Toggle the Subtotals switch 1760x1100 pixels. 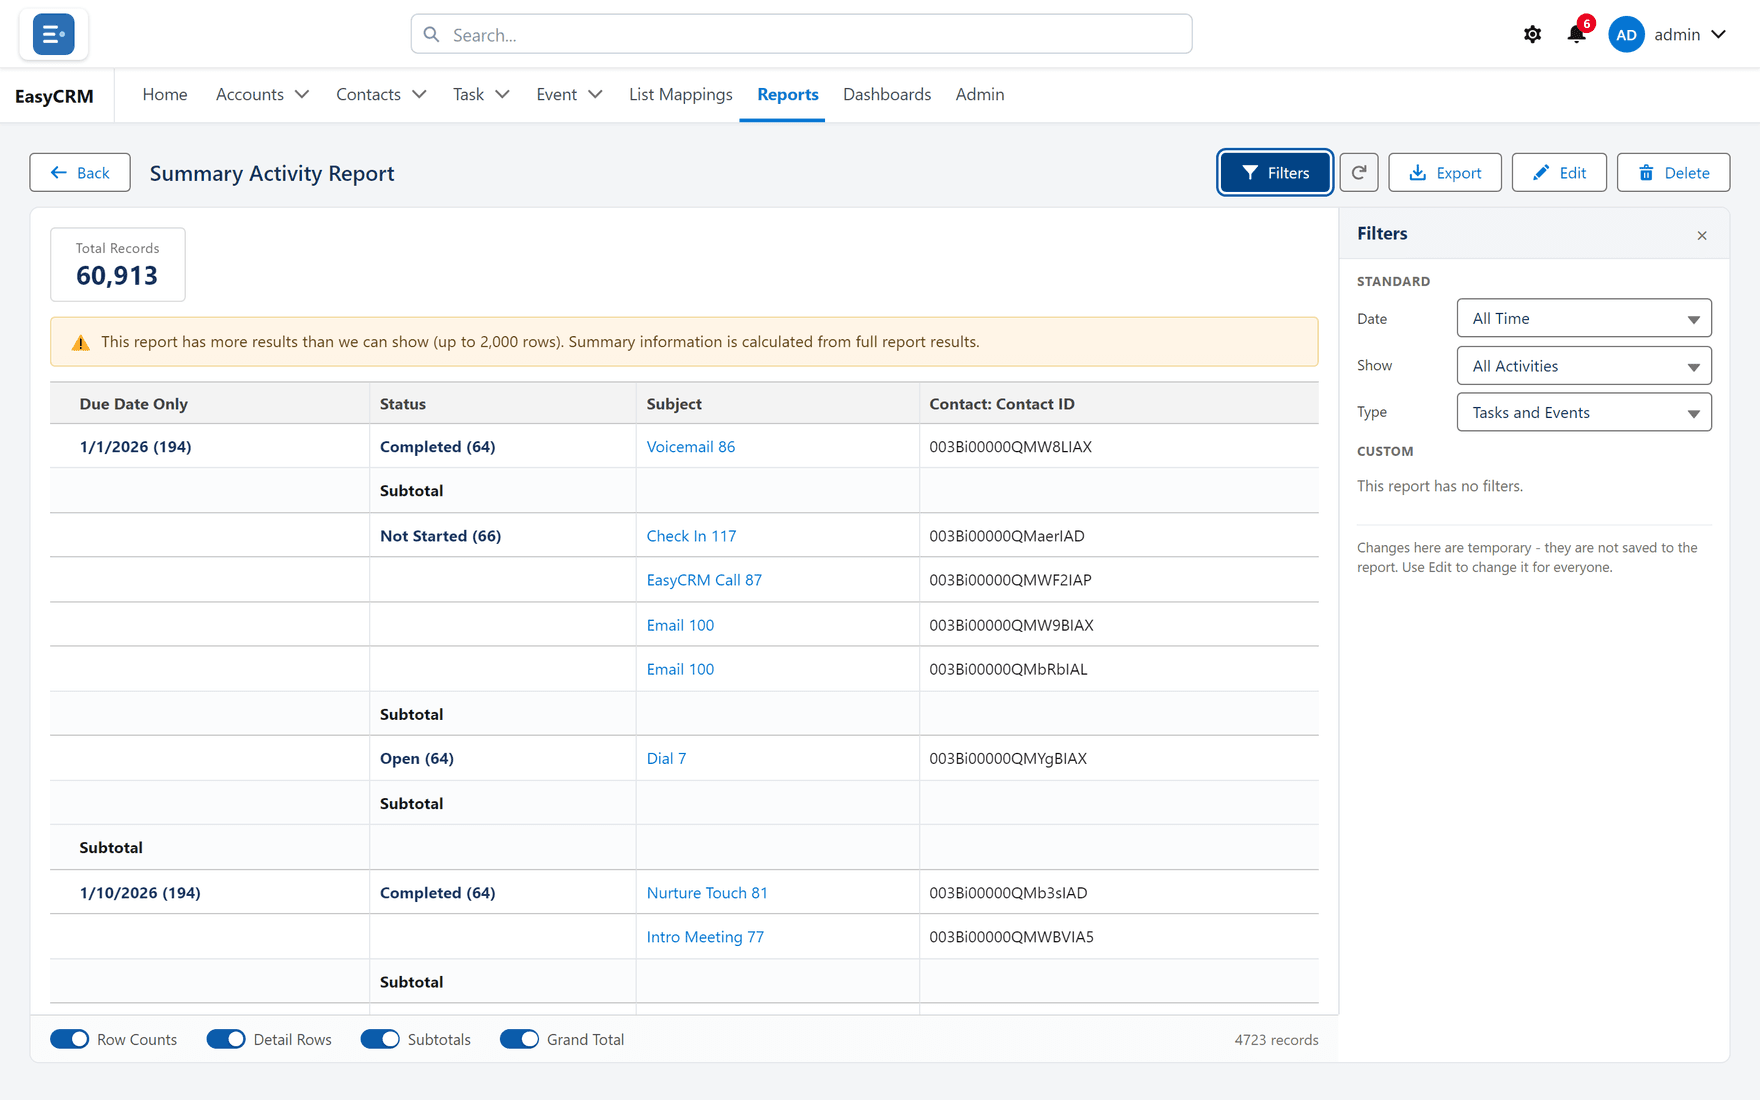pos(380,1039)
